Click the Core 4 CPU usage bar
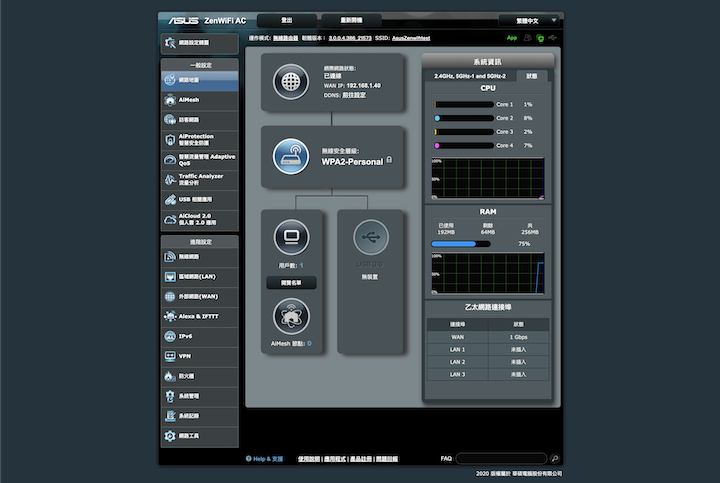The image size is (720, 483). coord(464,146)
